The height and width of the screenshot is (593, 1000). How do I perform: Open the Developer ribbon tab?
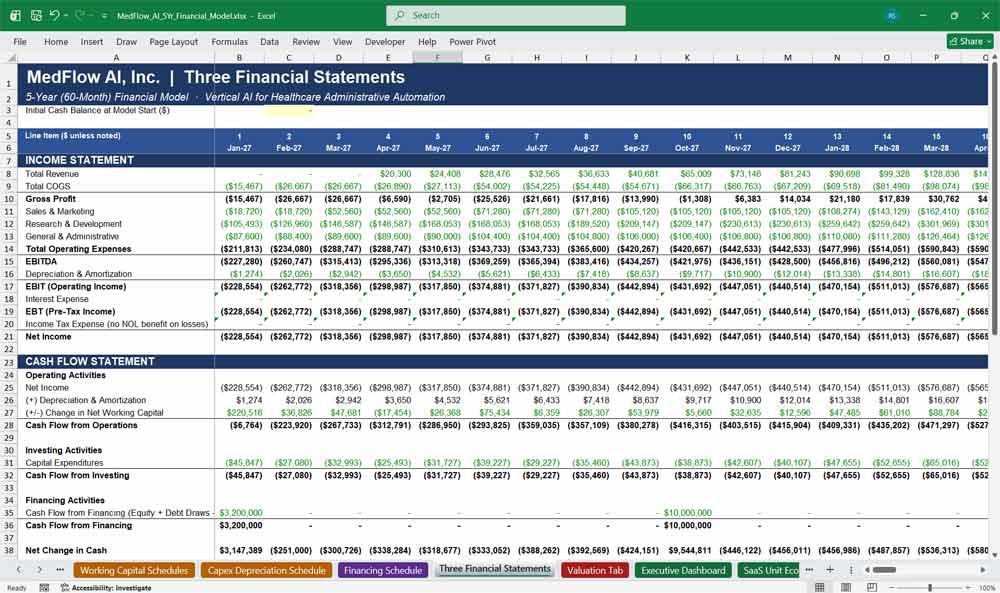(x=385, y=41)
